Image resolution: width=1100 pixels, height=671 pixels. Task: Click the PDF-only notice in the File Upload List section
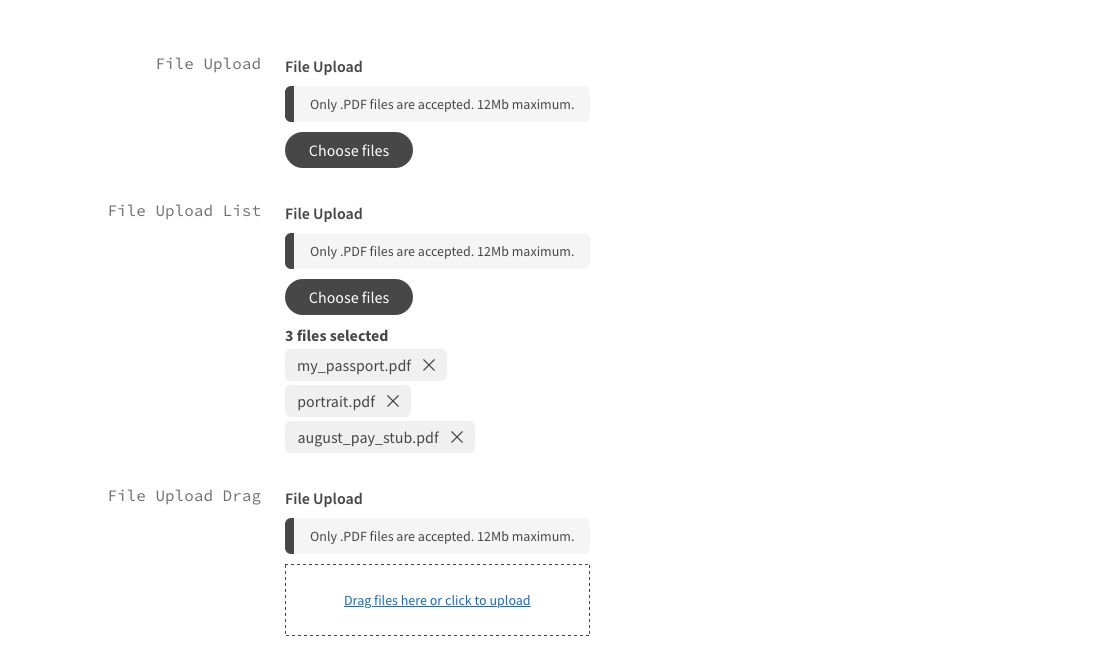(441, 251)
